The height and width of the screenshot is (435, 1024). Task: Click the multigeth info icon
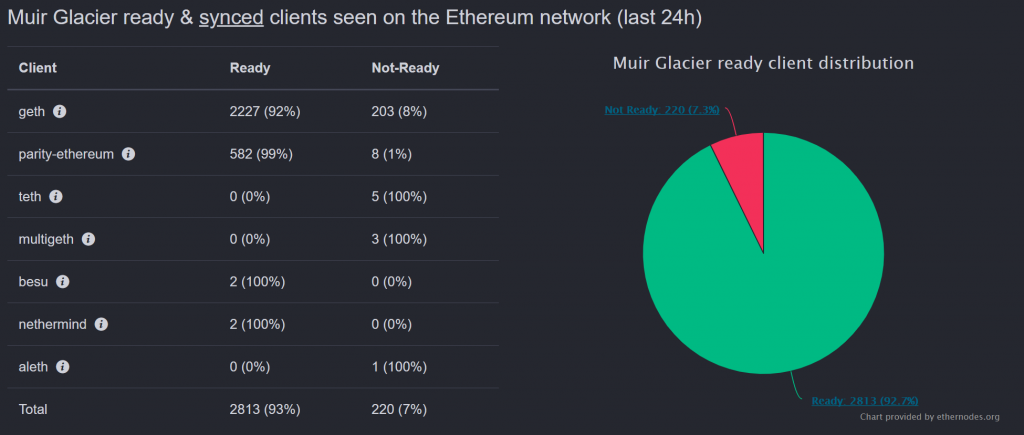click(88, 240)
